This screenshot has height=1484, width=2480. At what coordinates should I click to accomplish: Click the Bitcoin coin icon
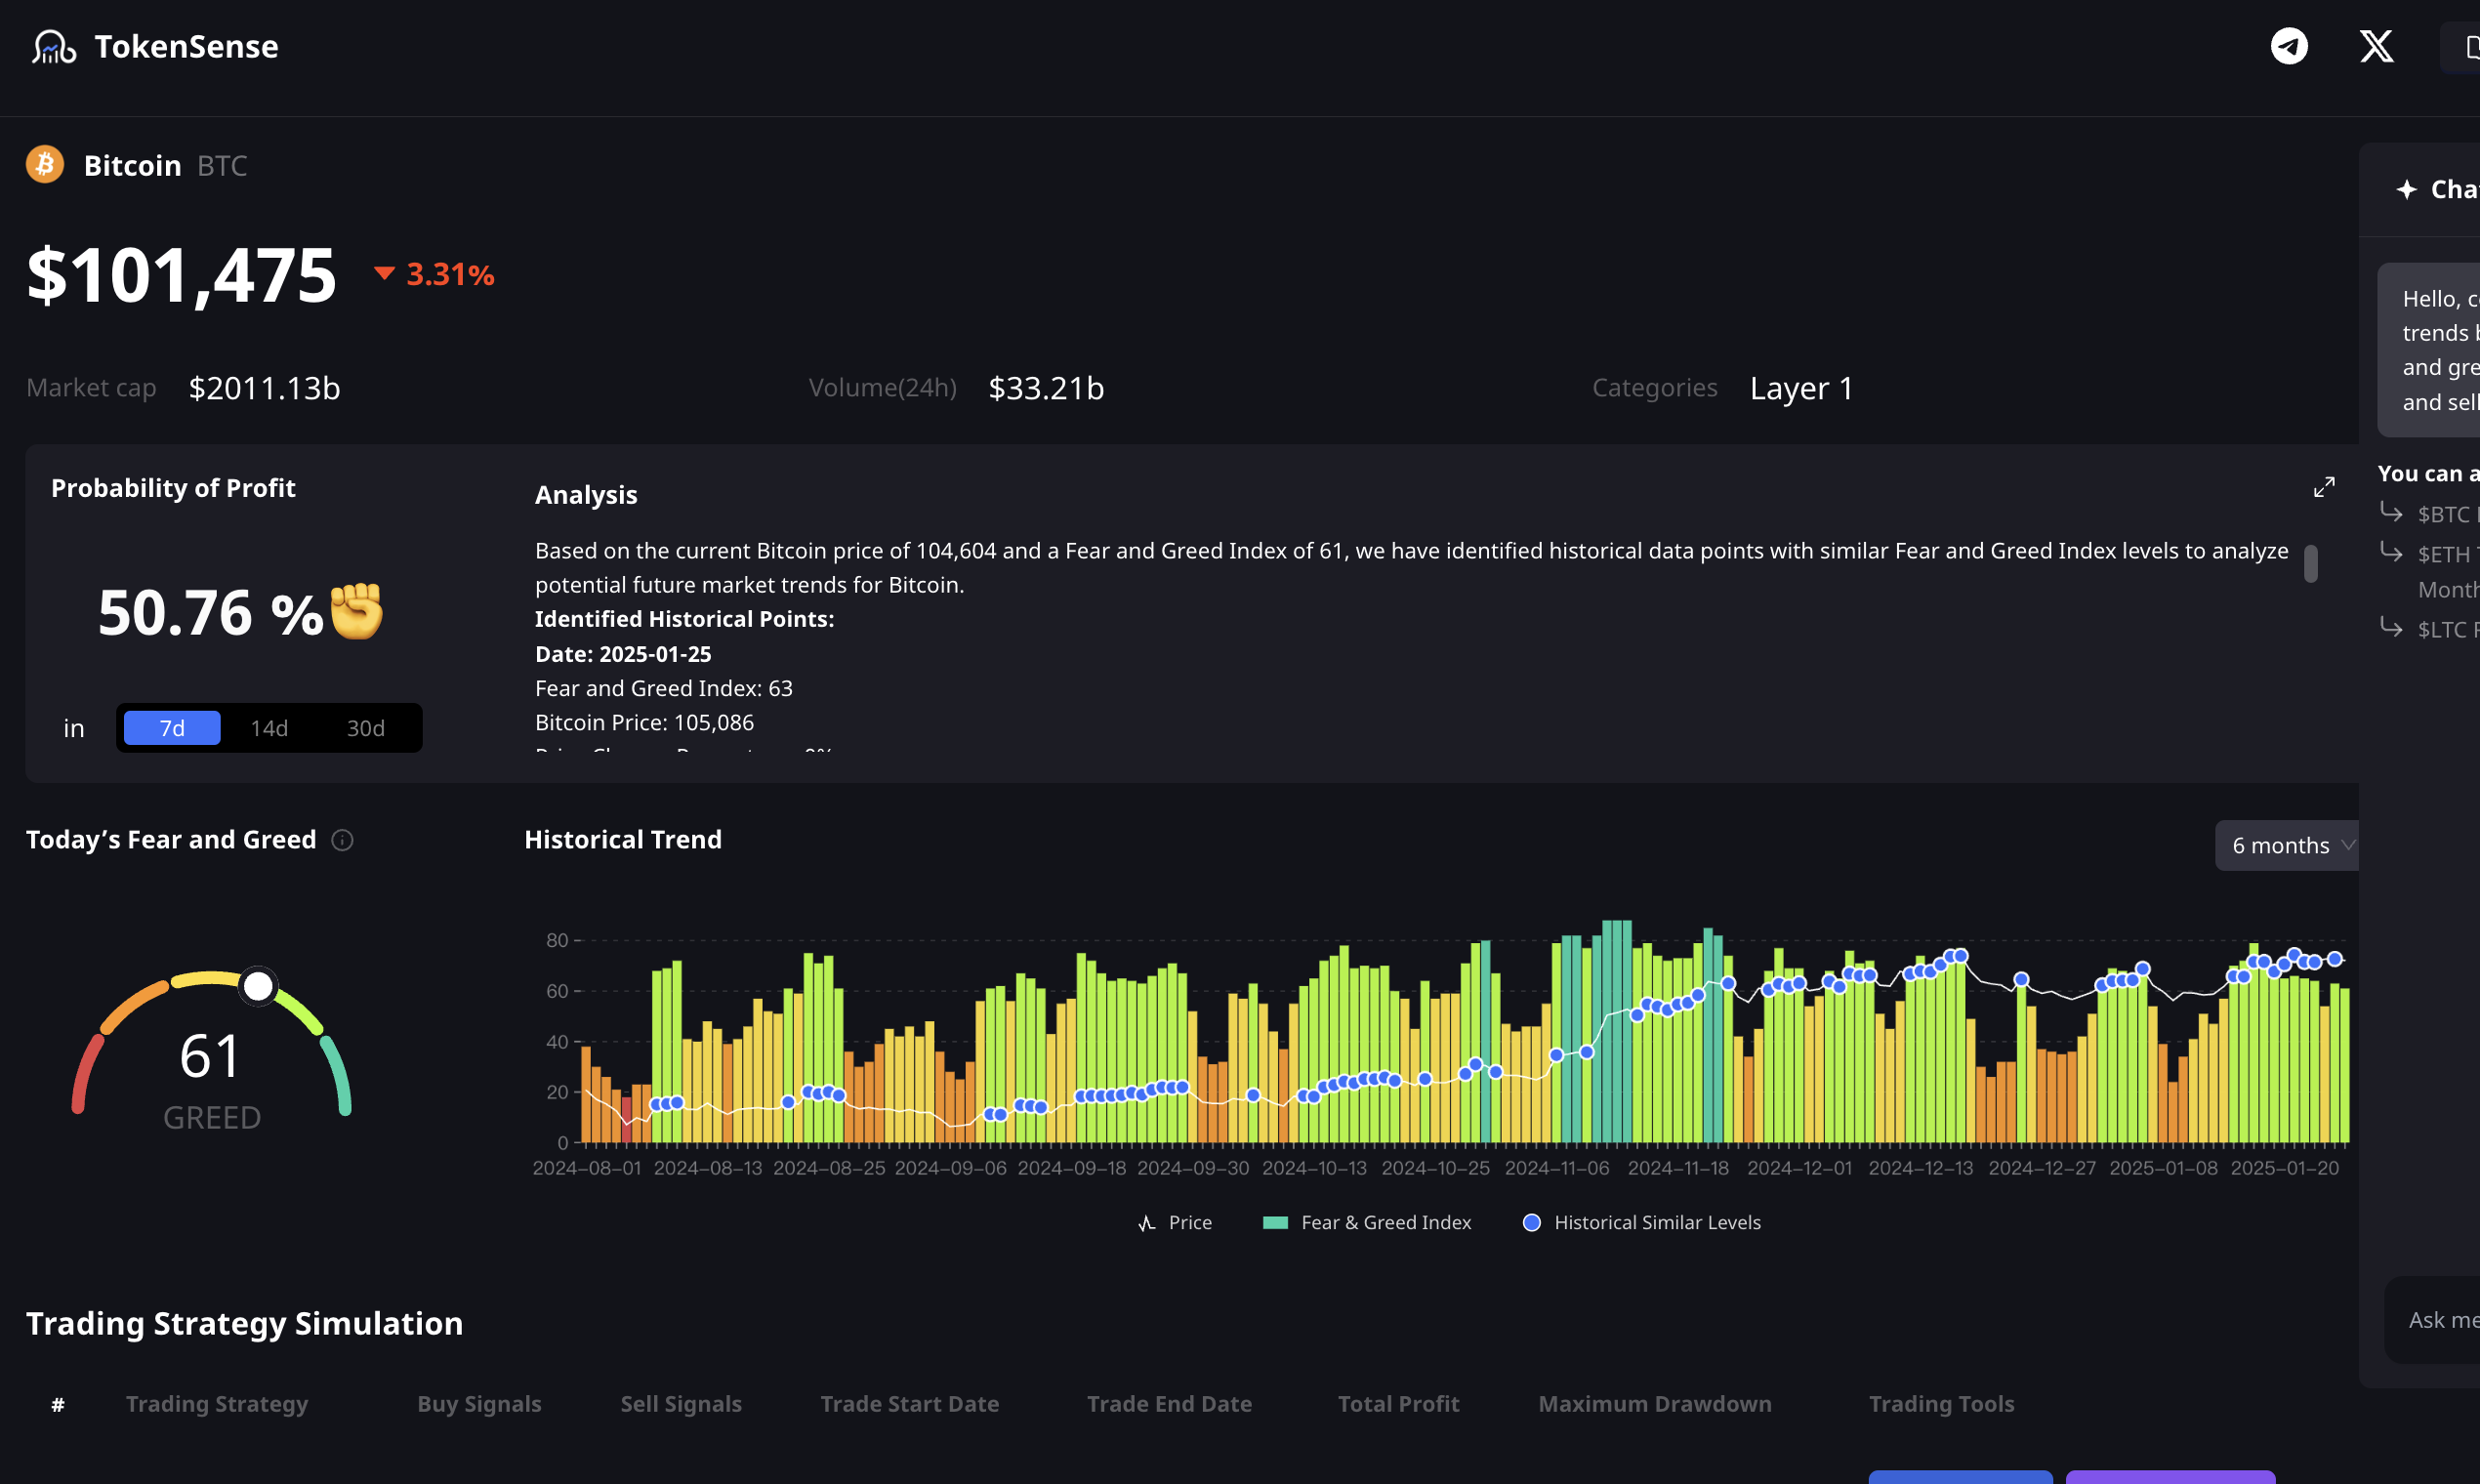(x=45, y=165)
